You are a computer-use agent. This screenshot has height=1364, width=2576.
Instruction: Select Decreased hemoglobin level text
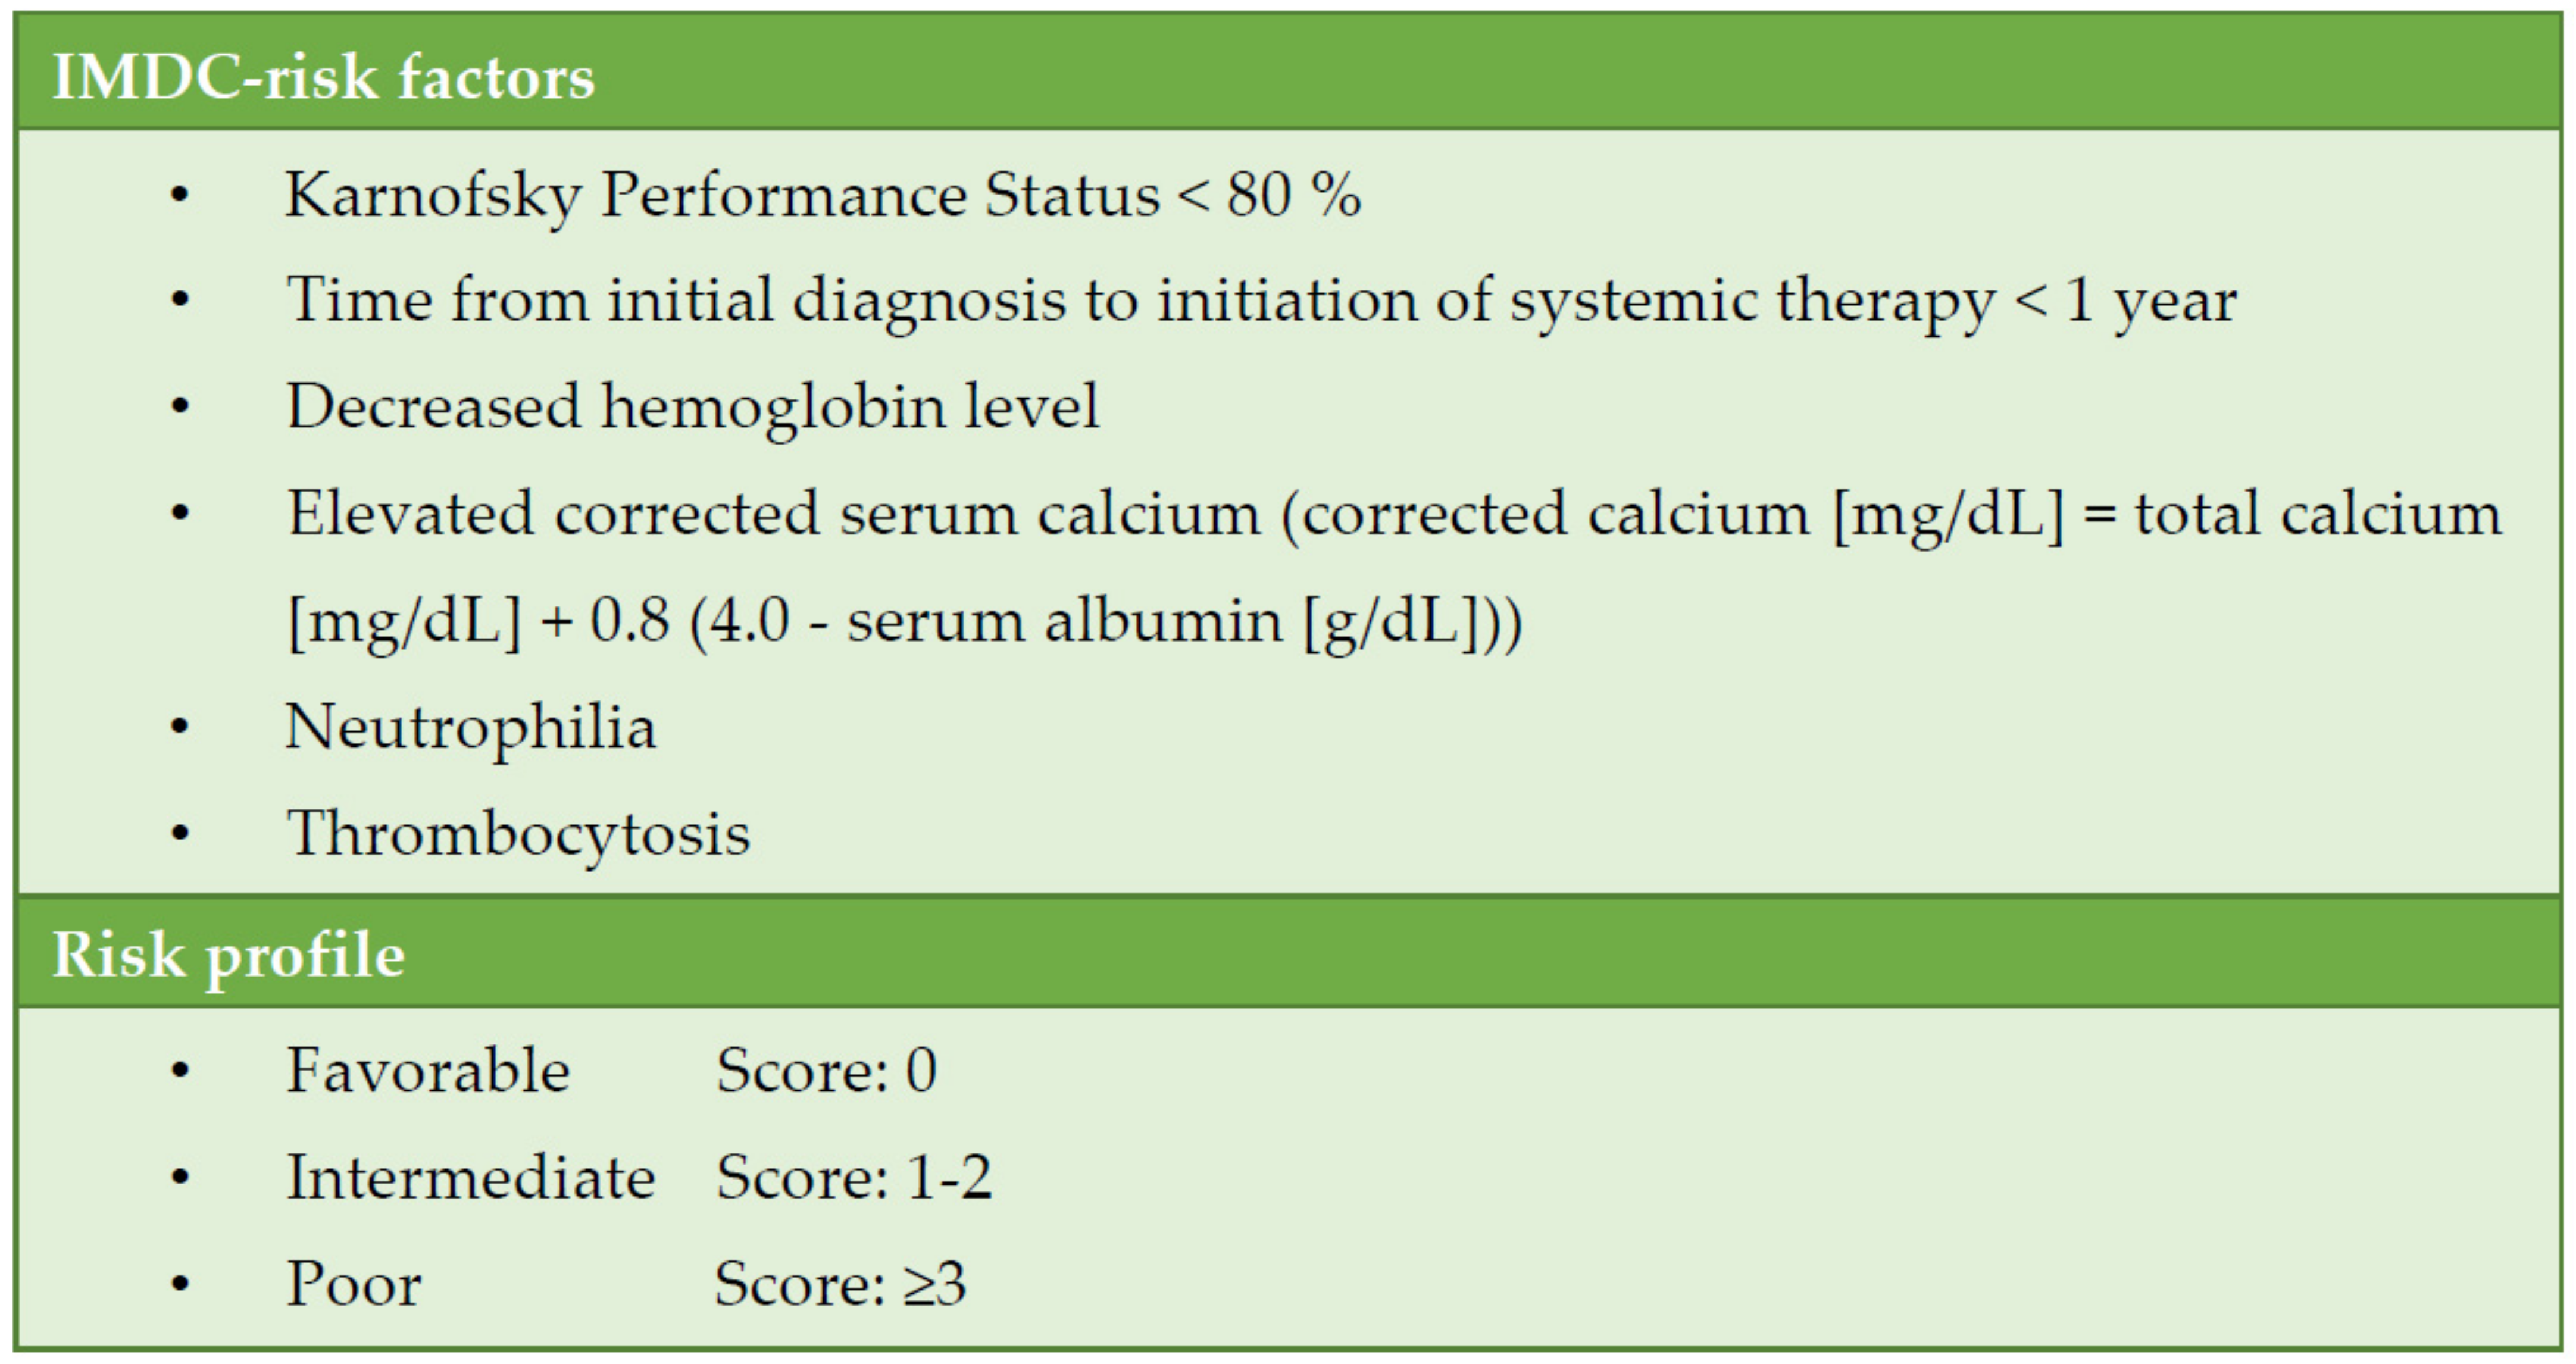pyautogui.click(x=692, y=407)
